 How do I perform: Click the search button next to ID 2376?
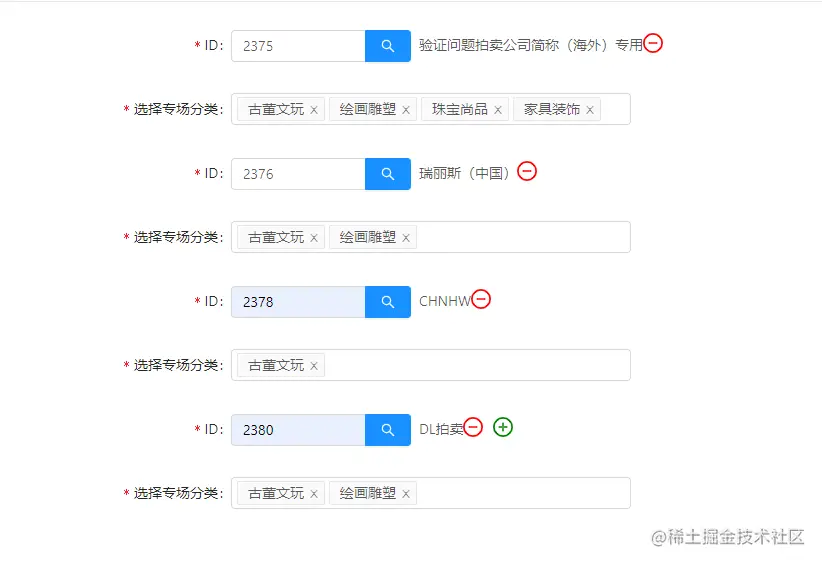point(387,174)
